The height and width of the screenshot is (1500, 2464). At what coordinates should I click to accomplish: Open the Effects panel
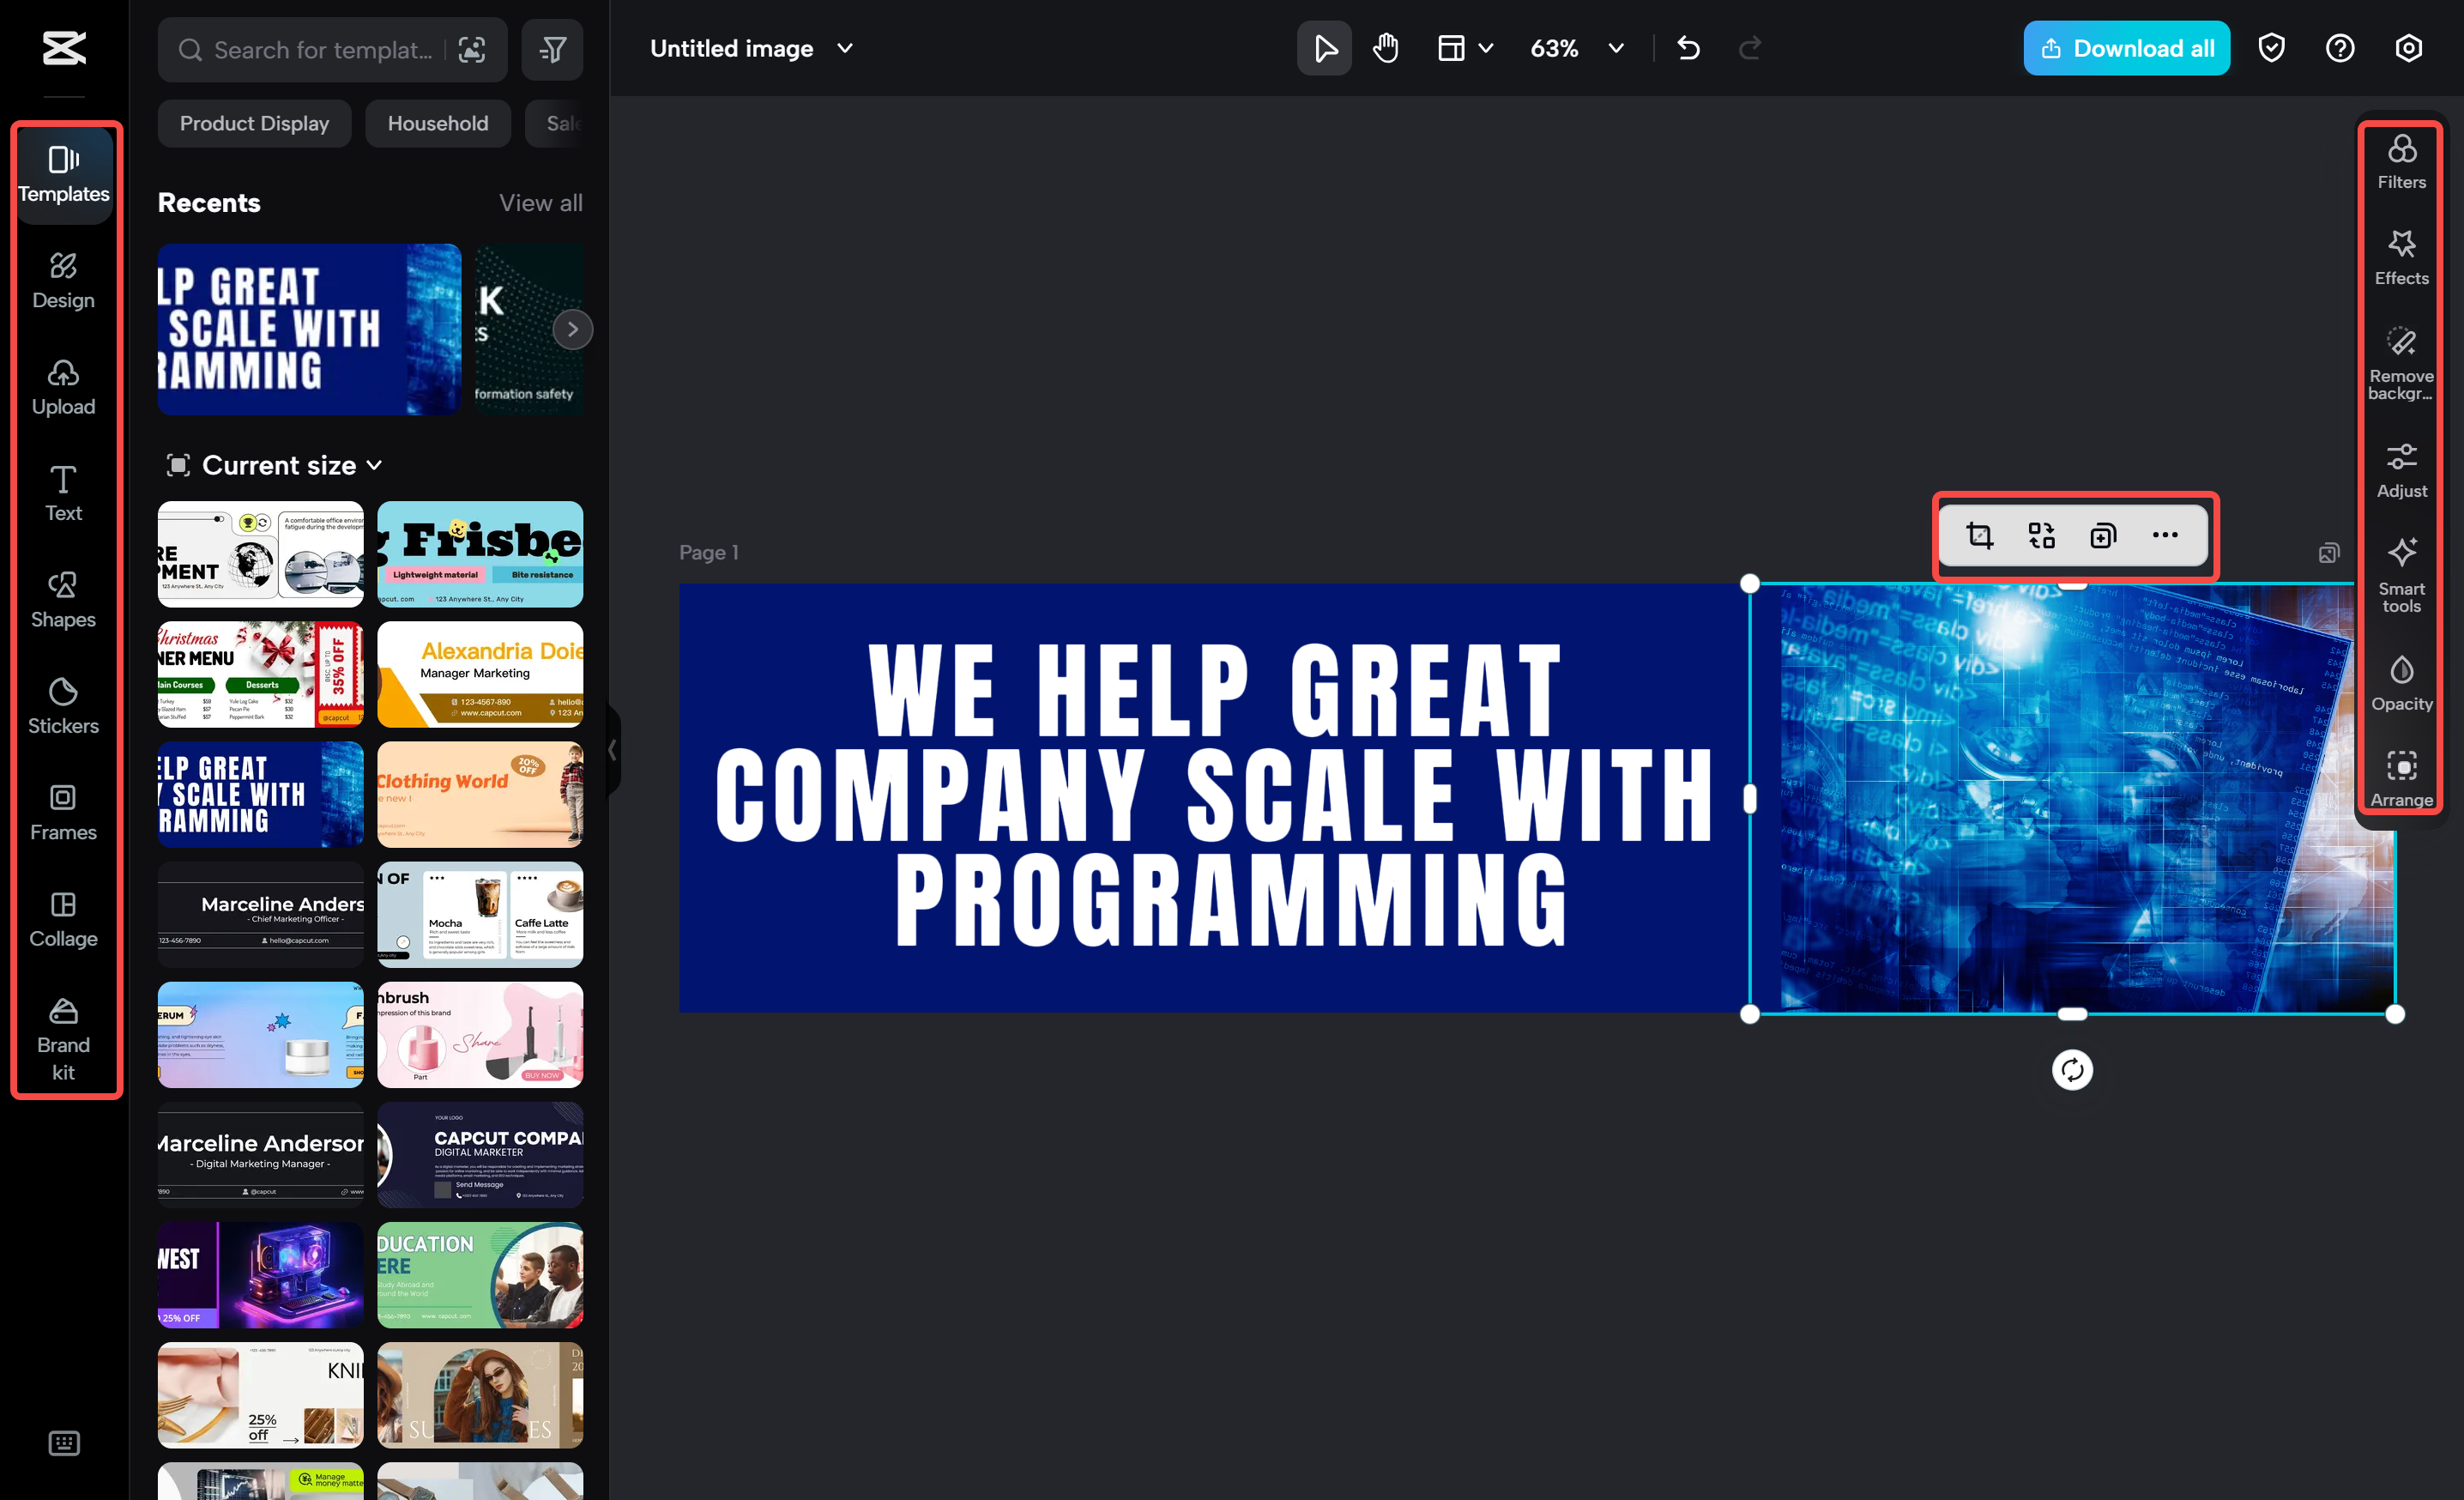click(2401, 258)
